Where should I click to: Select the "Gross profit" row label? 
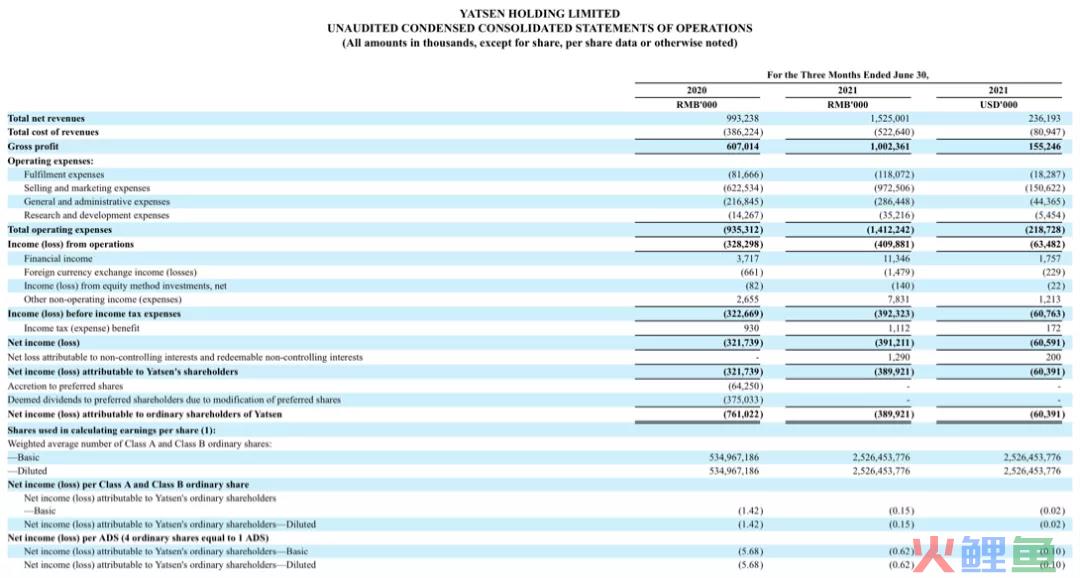[33, 147]
